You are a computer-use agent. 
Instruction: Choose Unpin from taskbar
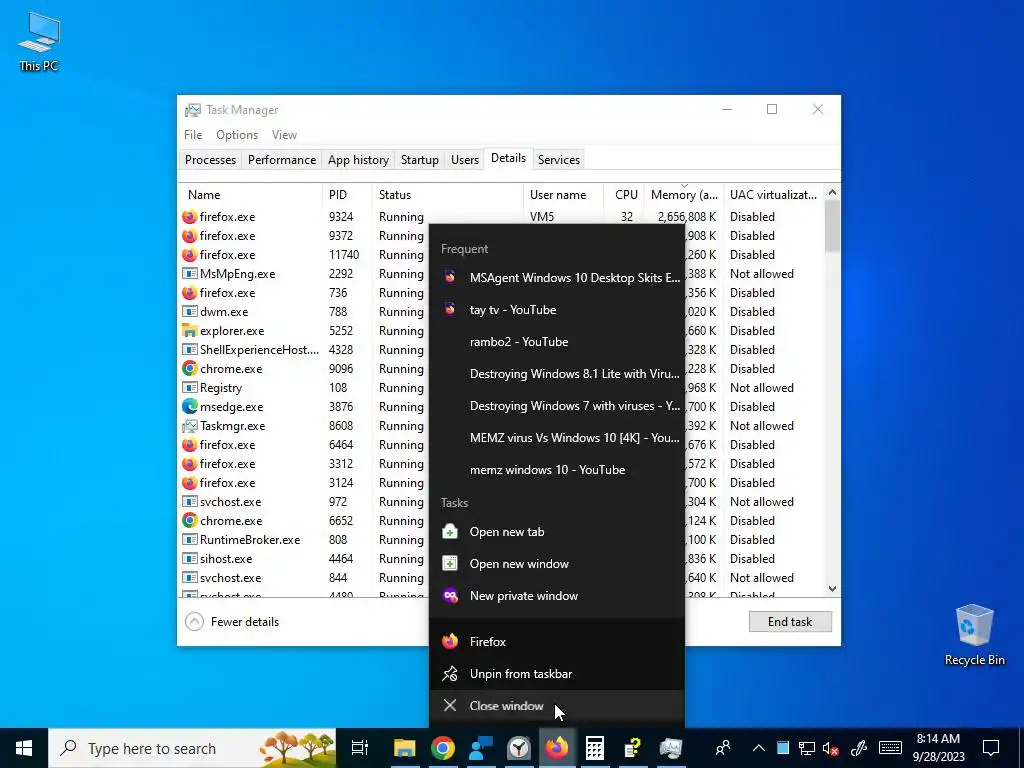tap(556, 673)
